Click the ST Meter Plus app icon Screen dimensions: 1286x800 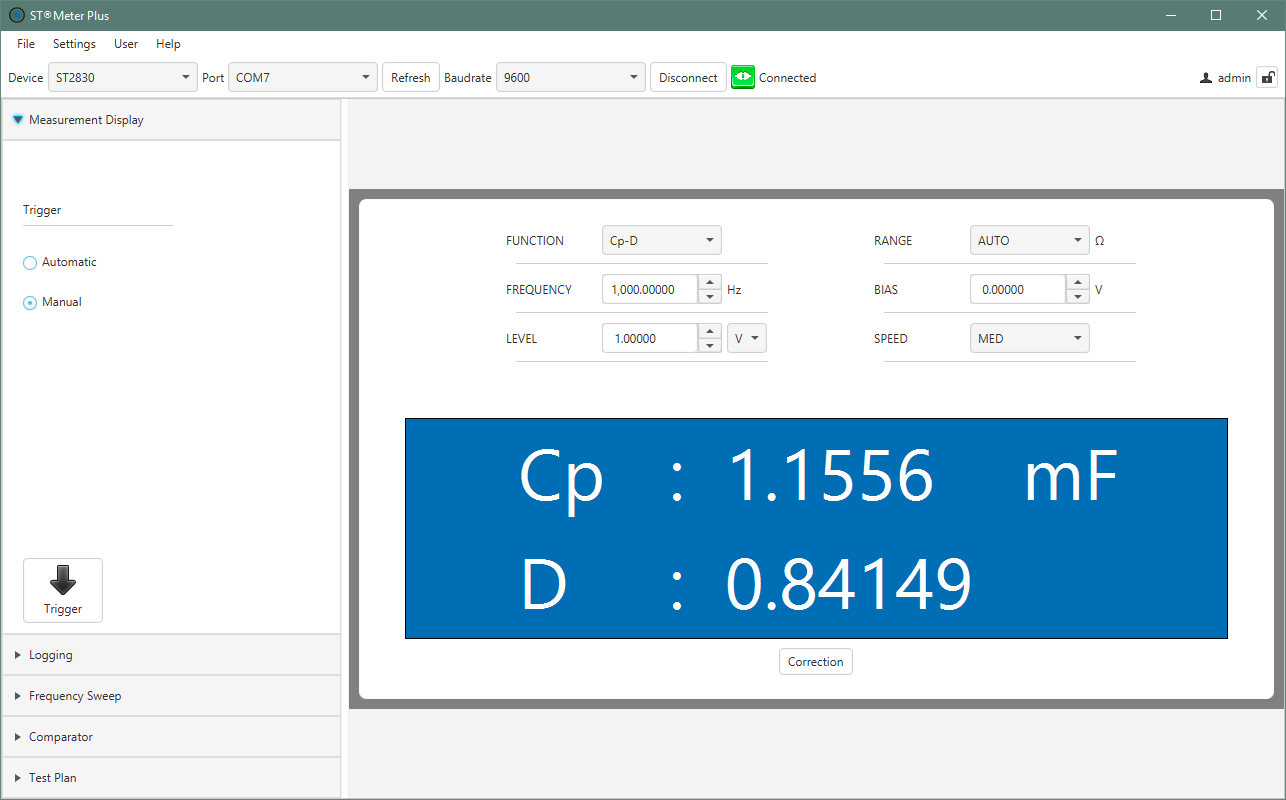(x=16, y=15)
